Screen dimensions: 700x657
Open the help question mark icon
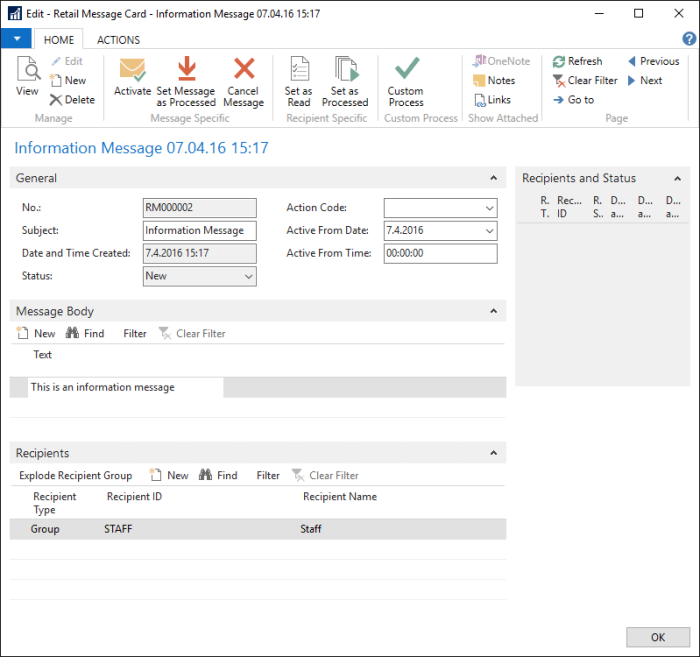click(689, 39)
